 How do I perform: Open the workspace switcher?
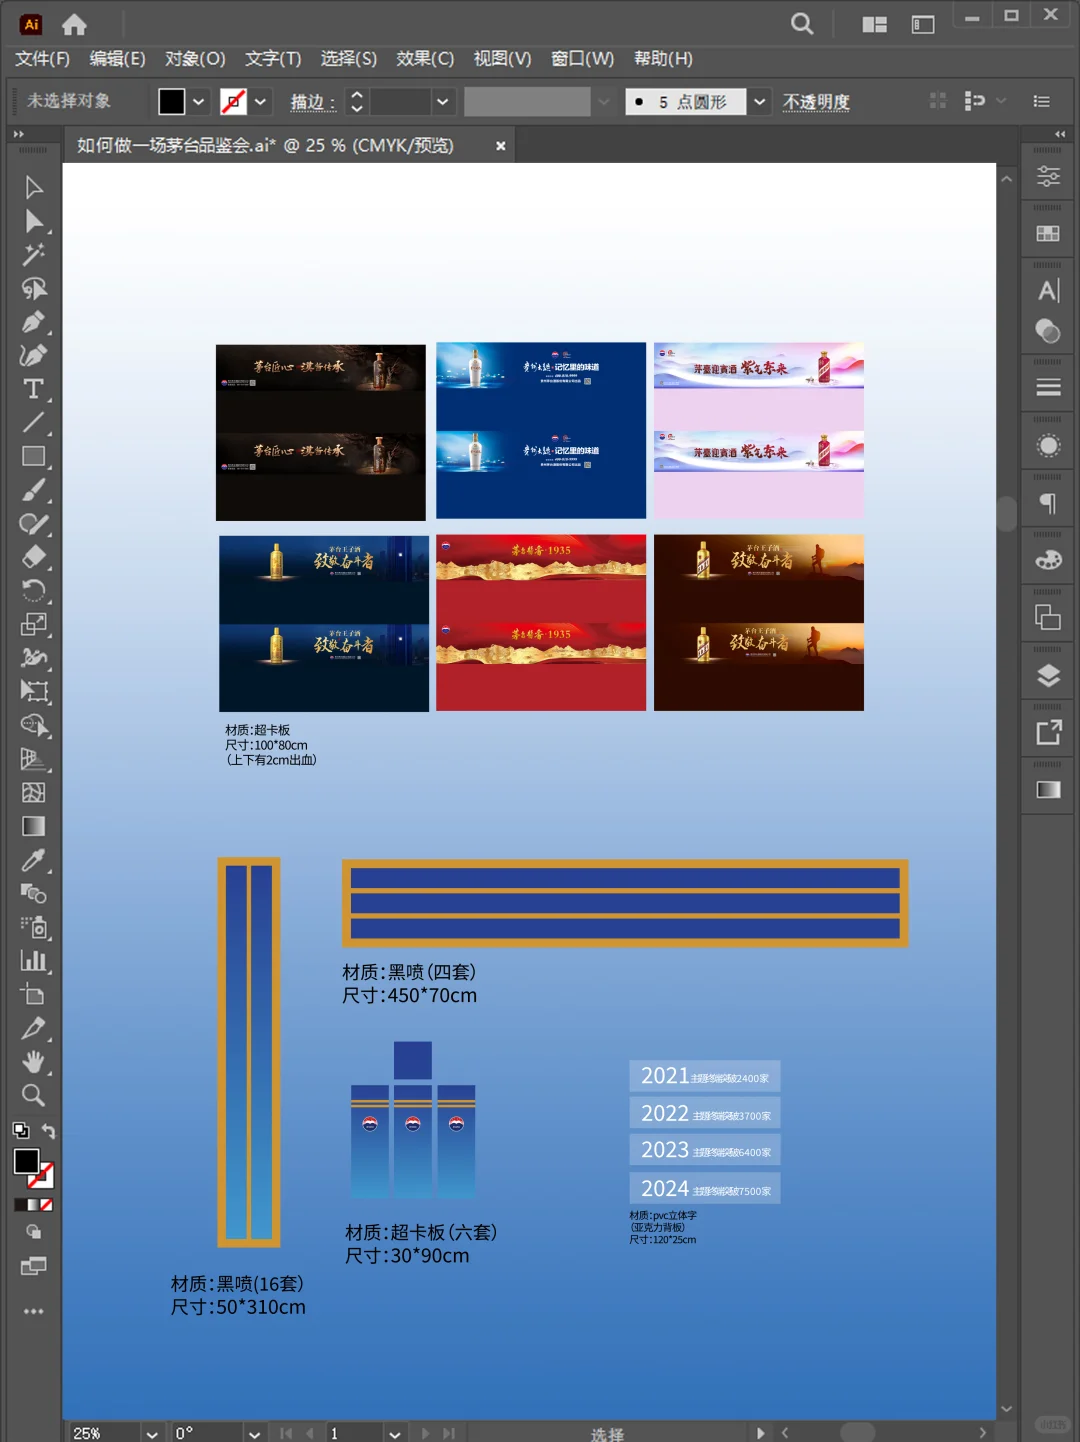point(923,24)
